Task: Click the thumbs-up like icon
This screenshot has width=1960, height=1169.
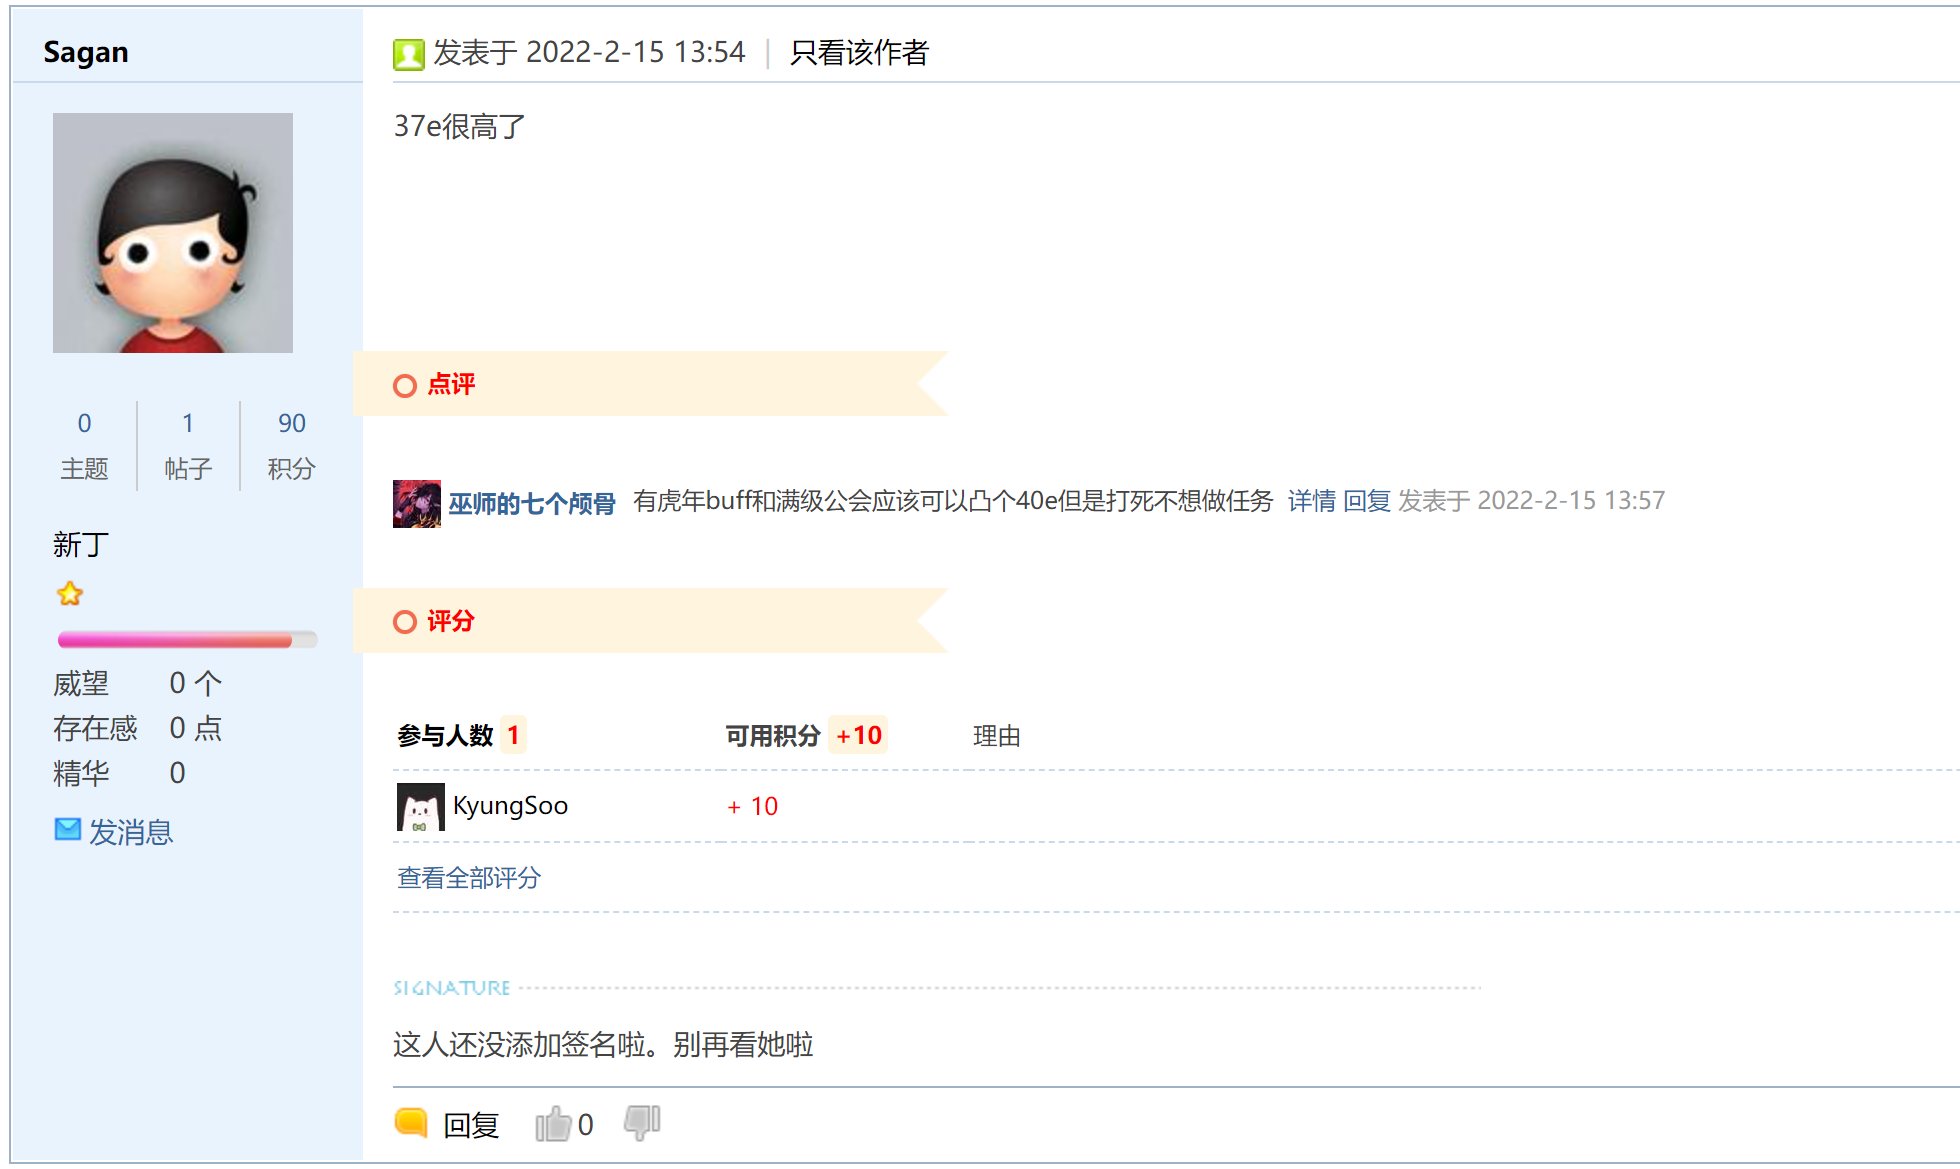Action: [552, 1124]
